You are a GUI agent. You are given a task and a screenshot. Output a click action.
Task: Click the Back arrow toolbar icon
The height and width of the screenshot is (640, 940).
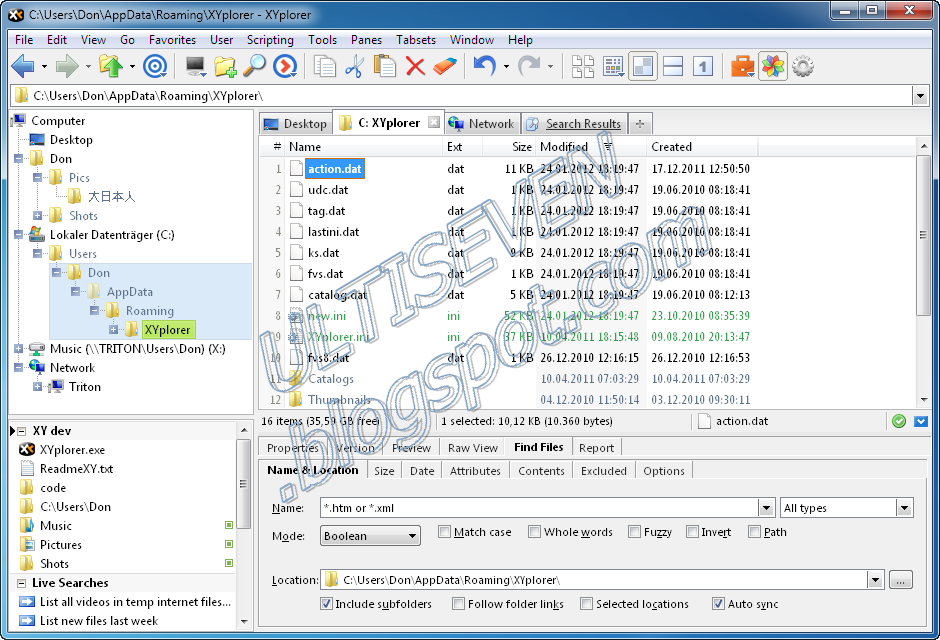23,66
